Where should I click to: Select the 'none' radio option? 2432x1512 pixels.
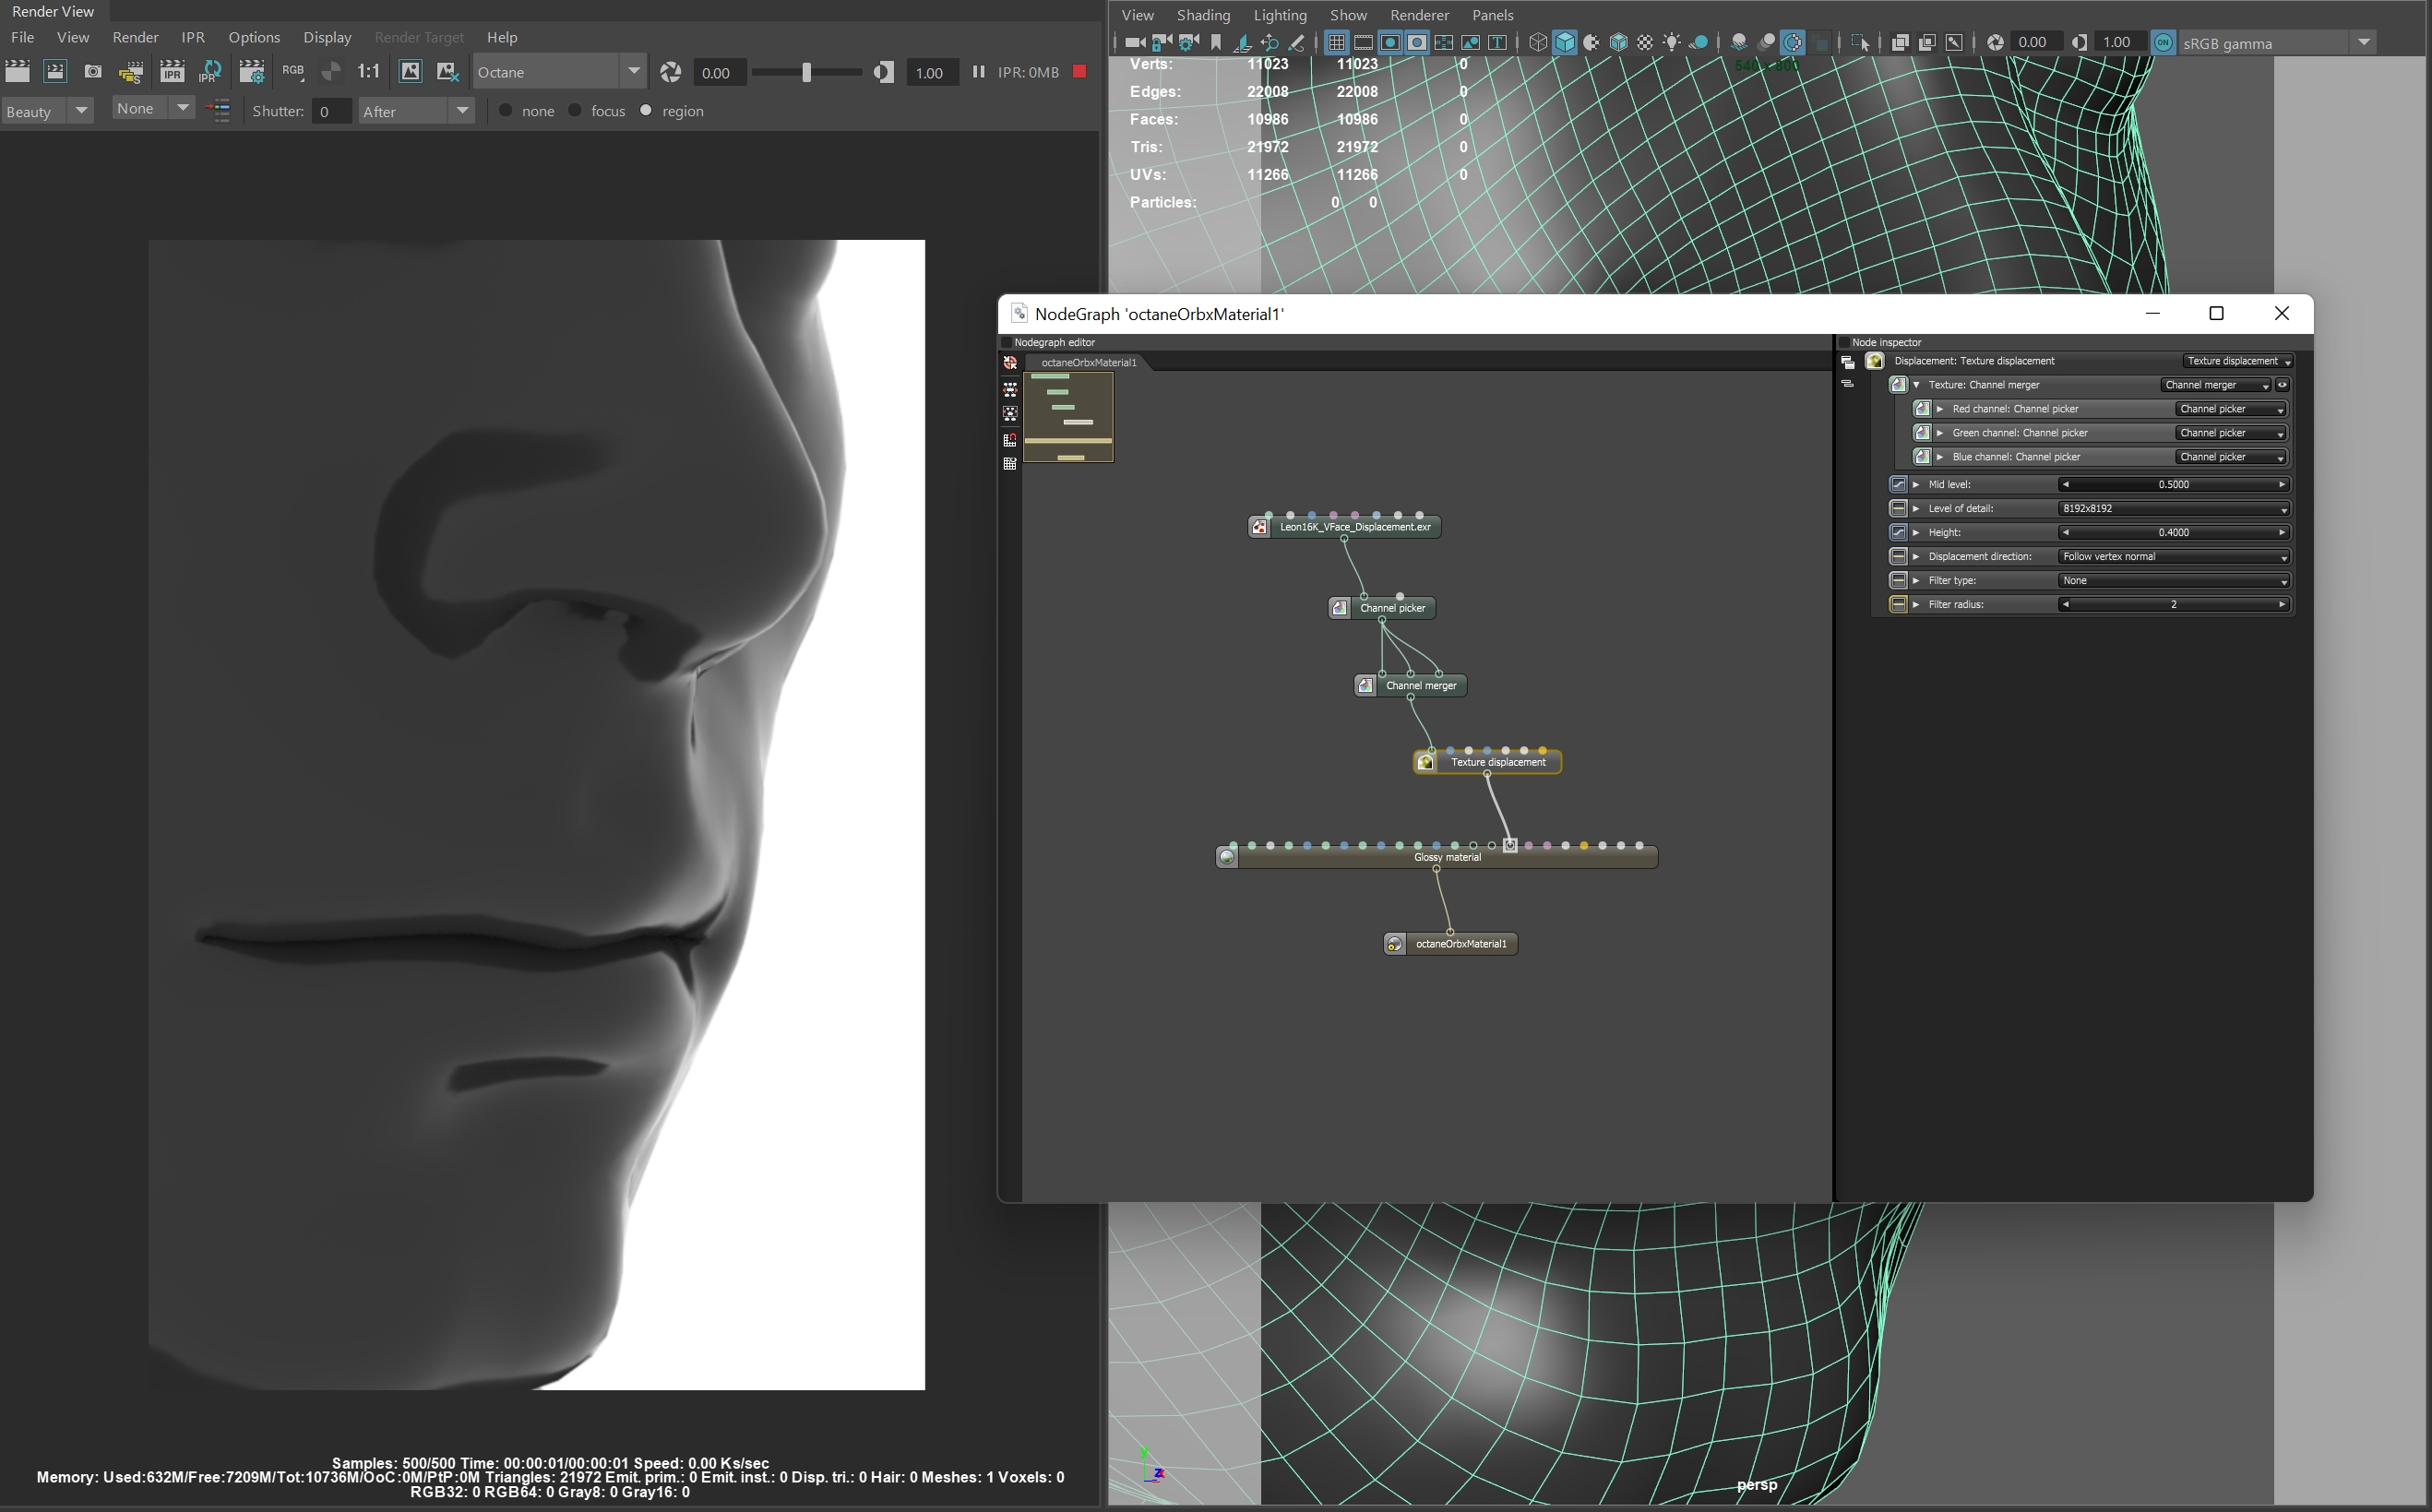point(506,111)
